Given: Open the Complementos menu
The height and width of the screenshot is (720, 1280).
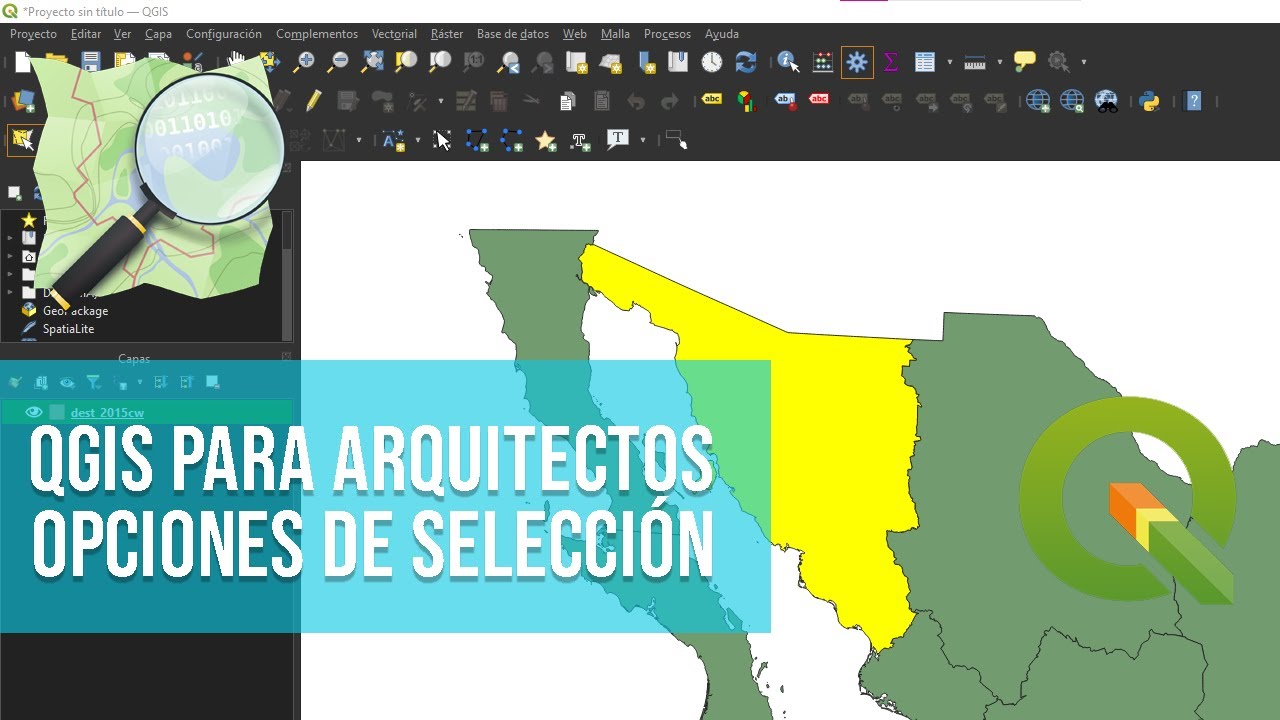Looking at the screenshot, I should [x=316, y=34].
